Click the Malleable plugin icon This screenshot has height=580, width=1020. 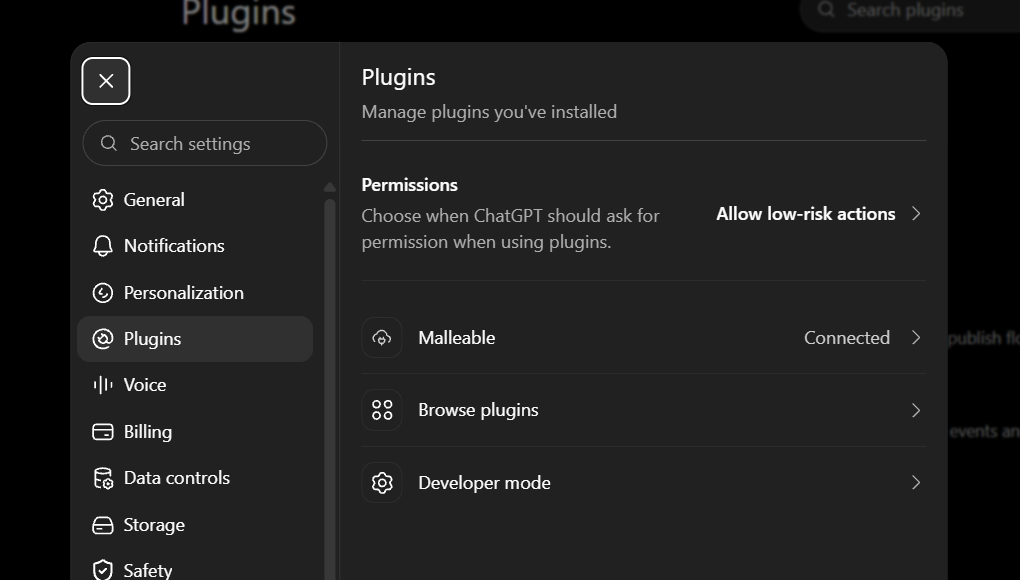coord(382,337)
